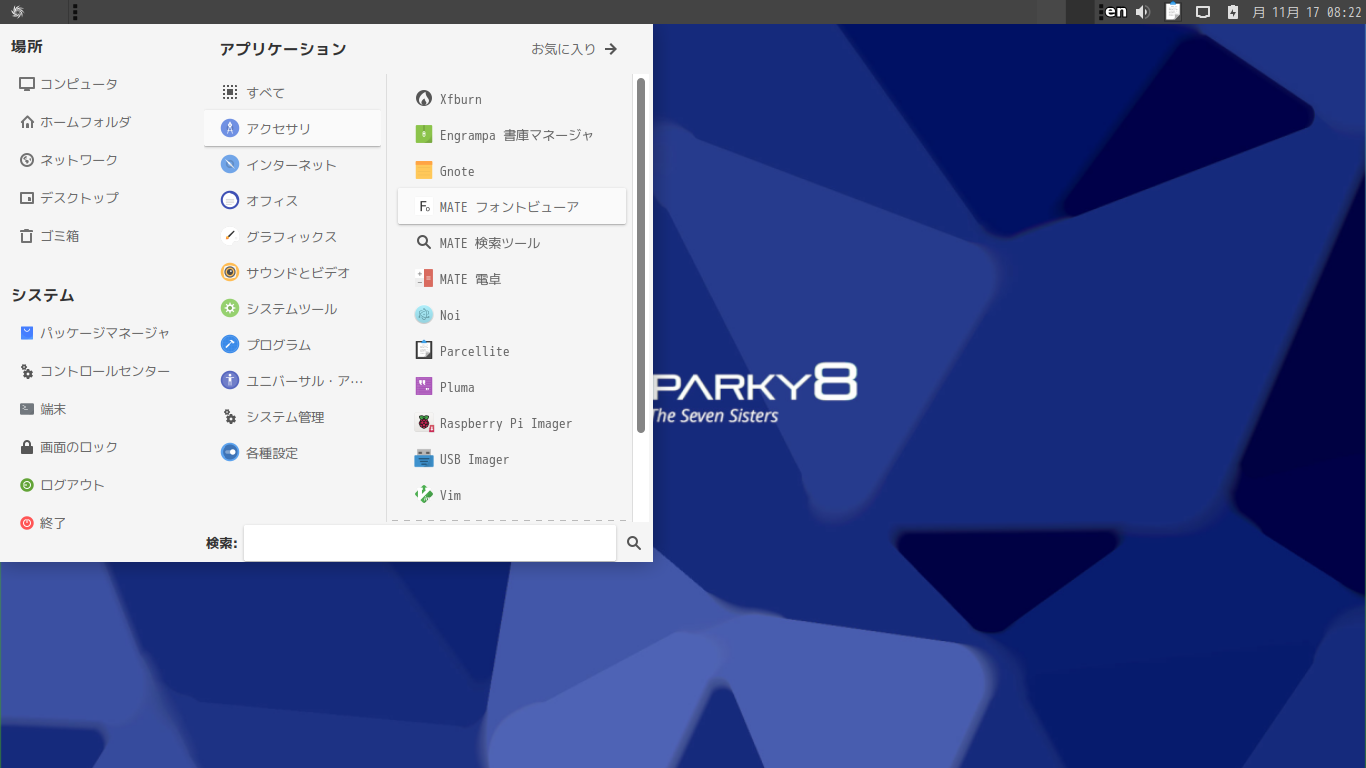The image size is (1366, 768).
Task: Focus the 検索 search input field
Action: [430, 543]
